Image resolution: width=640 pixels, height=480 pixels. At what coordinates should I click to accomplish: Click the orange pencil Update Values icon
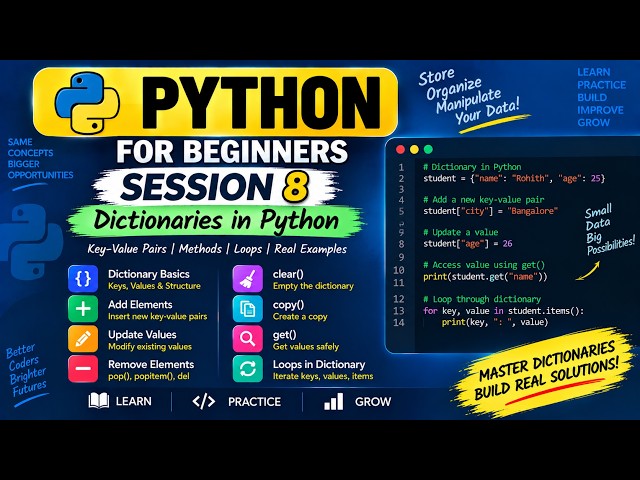coord(83,339)
